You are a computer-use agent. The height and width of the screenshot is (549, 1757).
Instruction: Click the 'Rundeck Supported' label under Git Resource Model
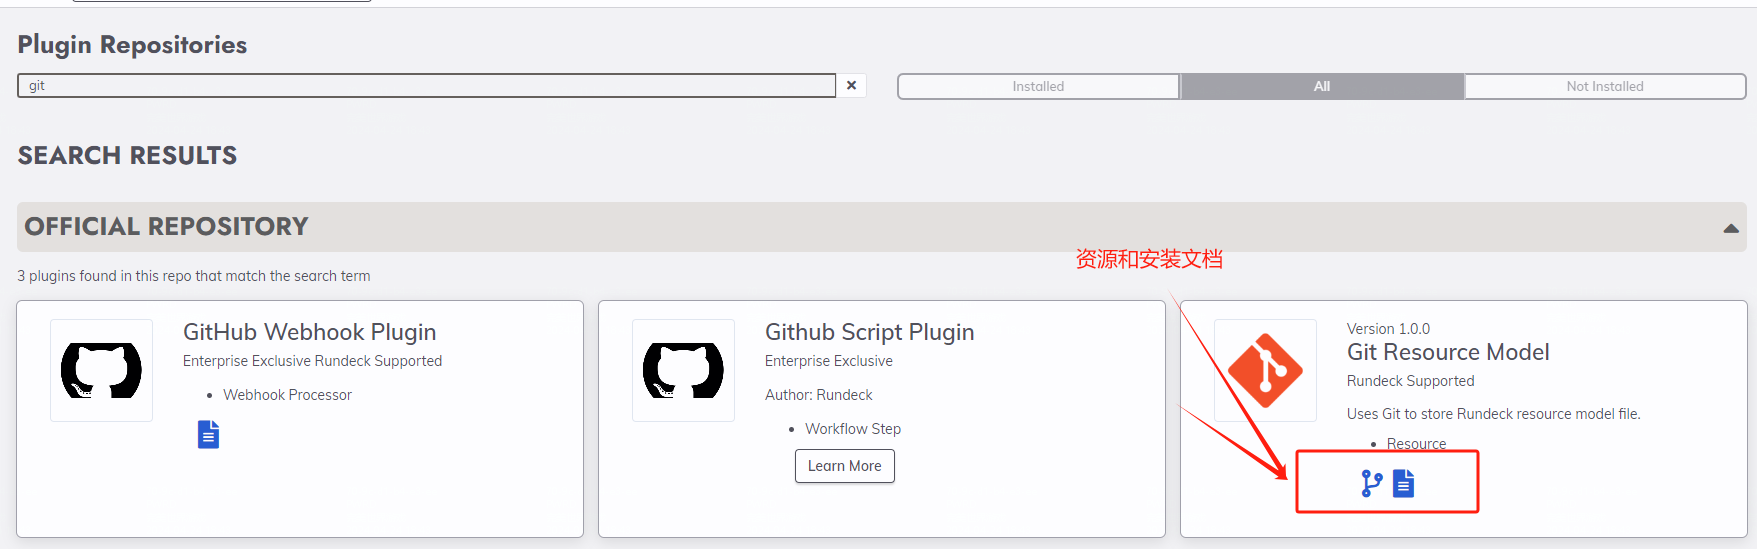1410,381
